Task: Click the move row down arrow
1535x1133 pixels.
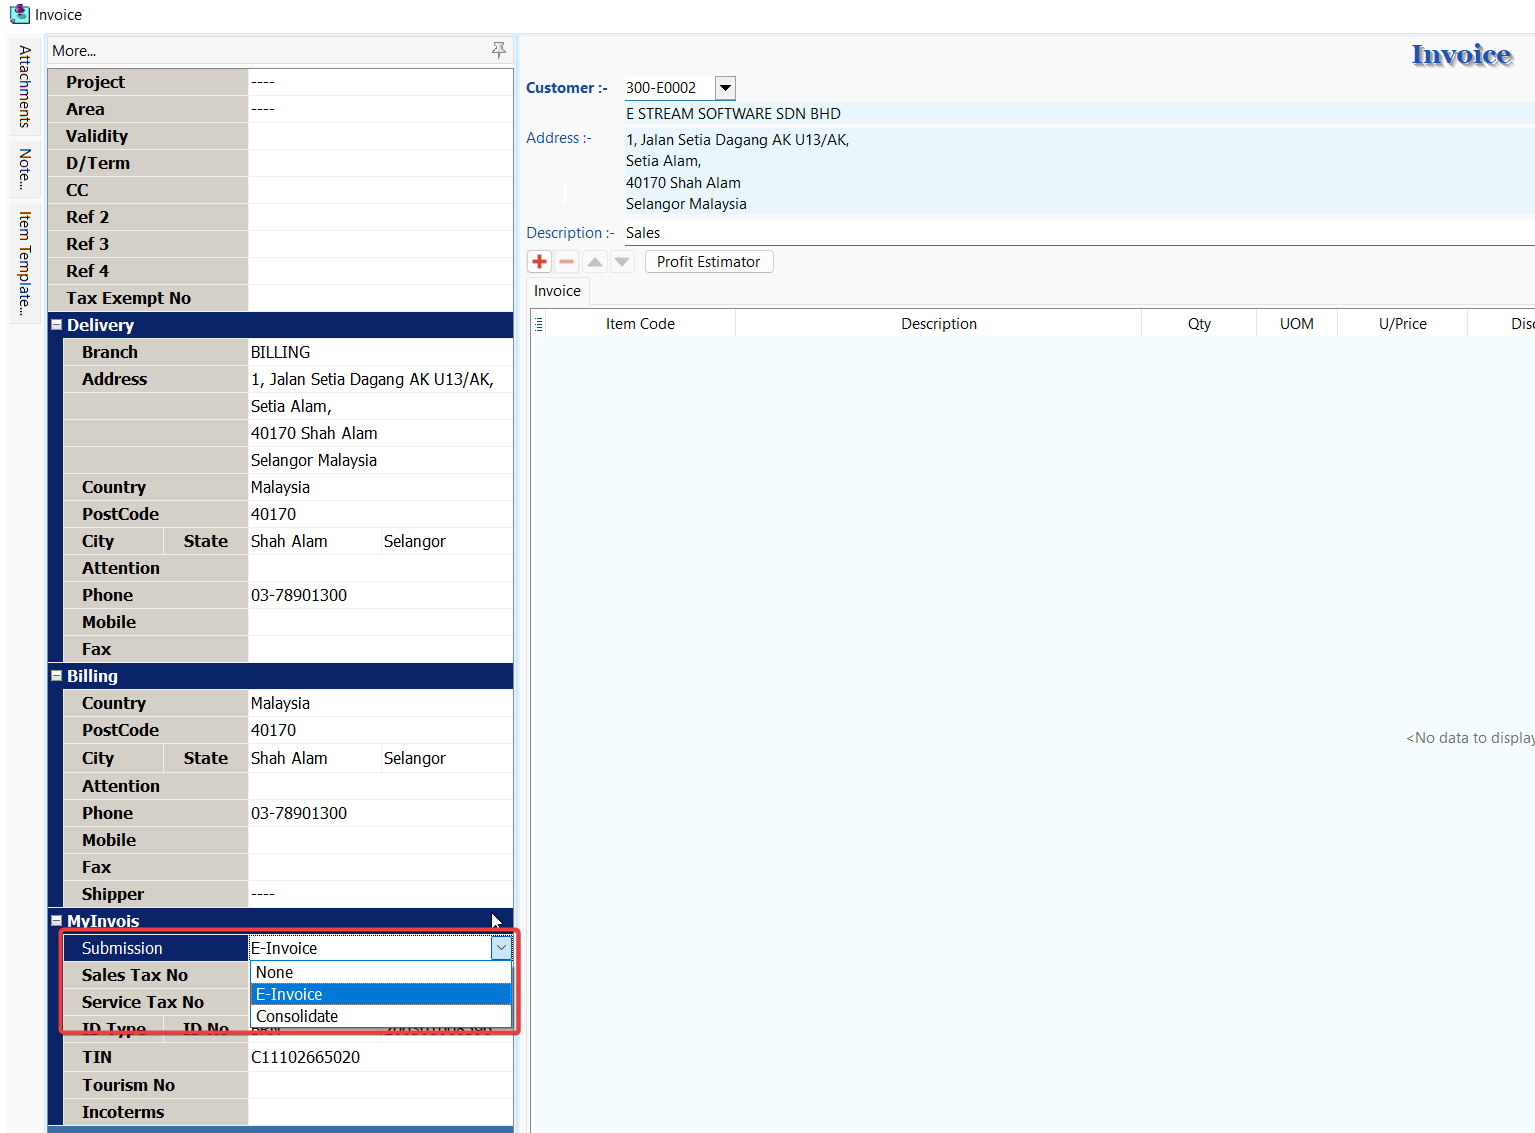Action: click(622, 262)
